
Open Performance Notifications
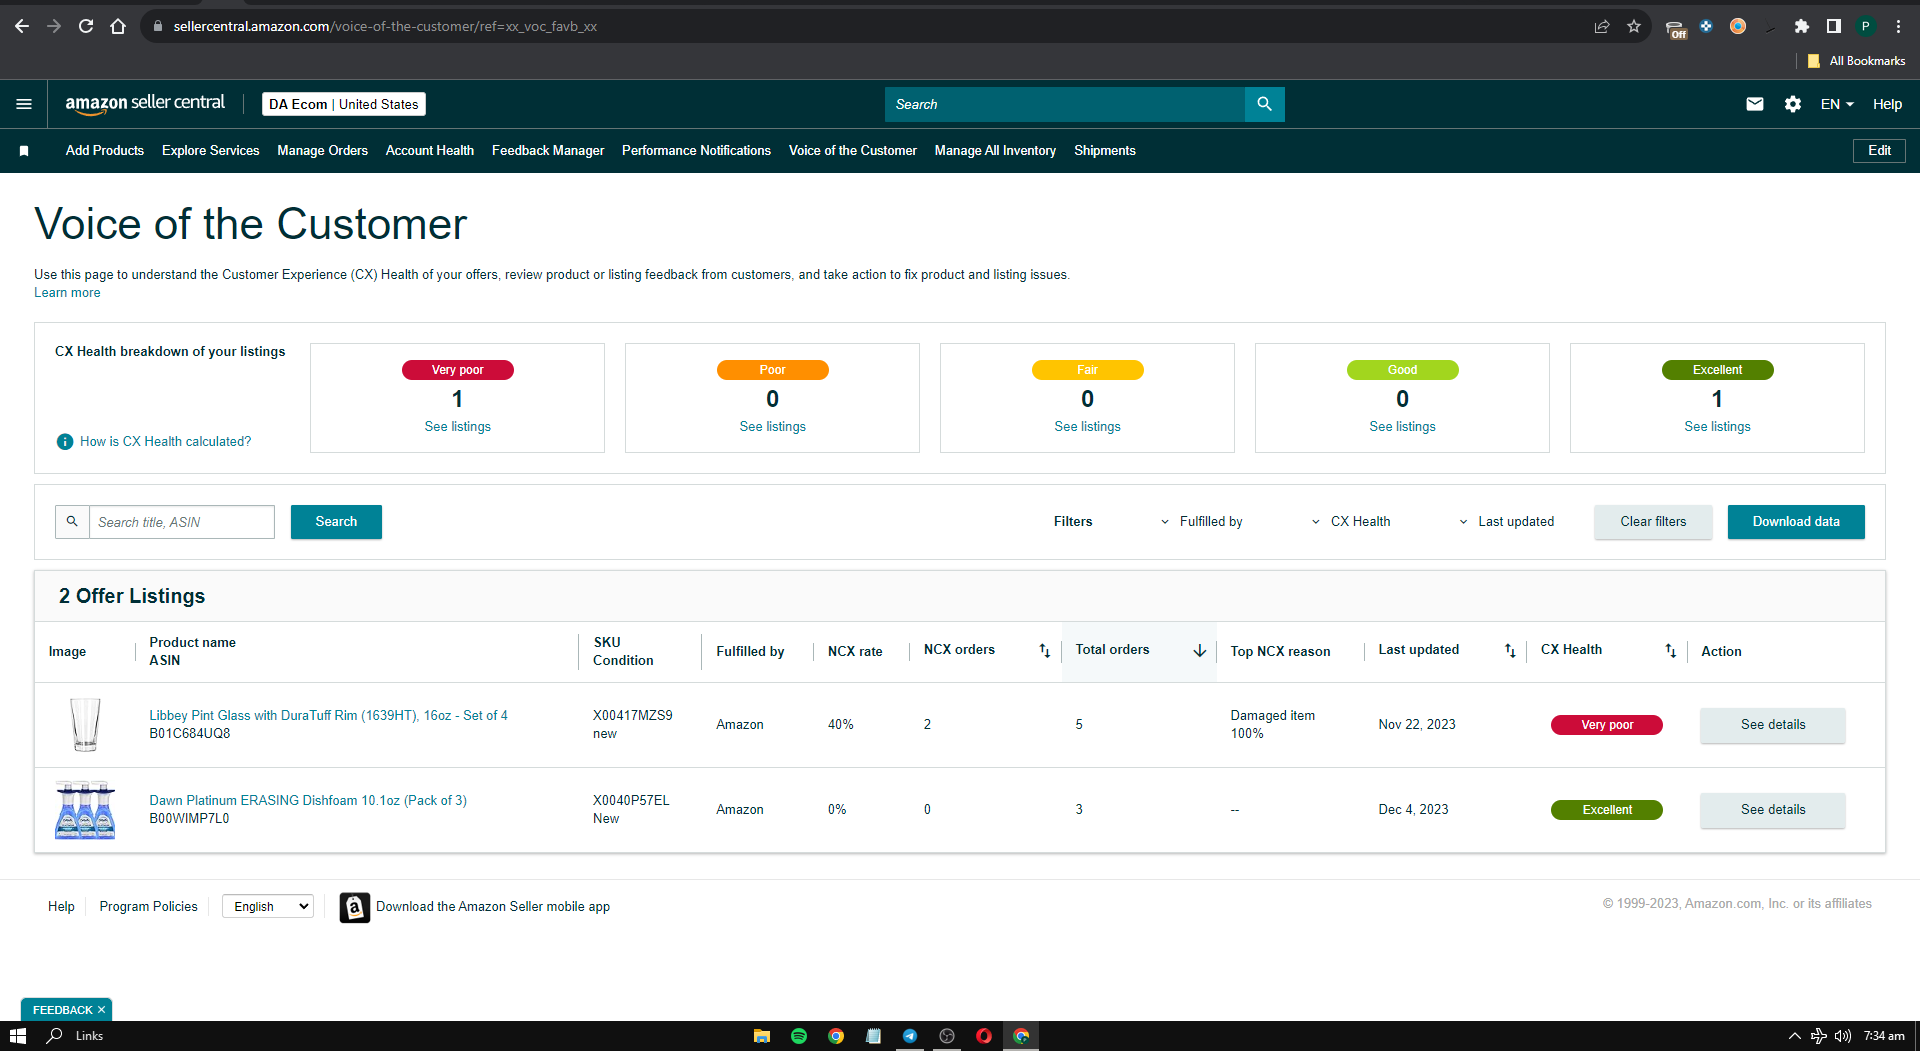click(696, 151)
